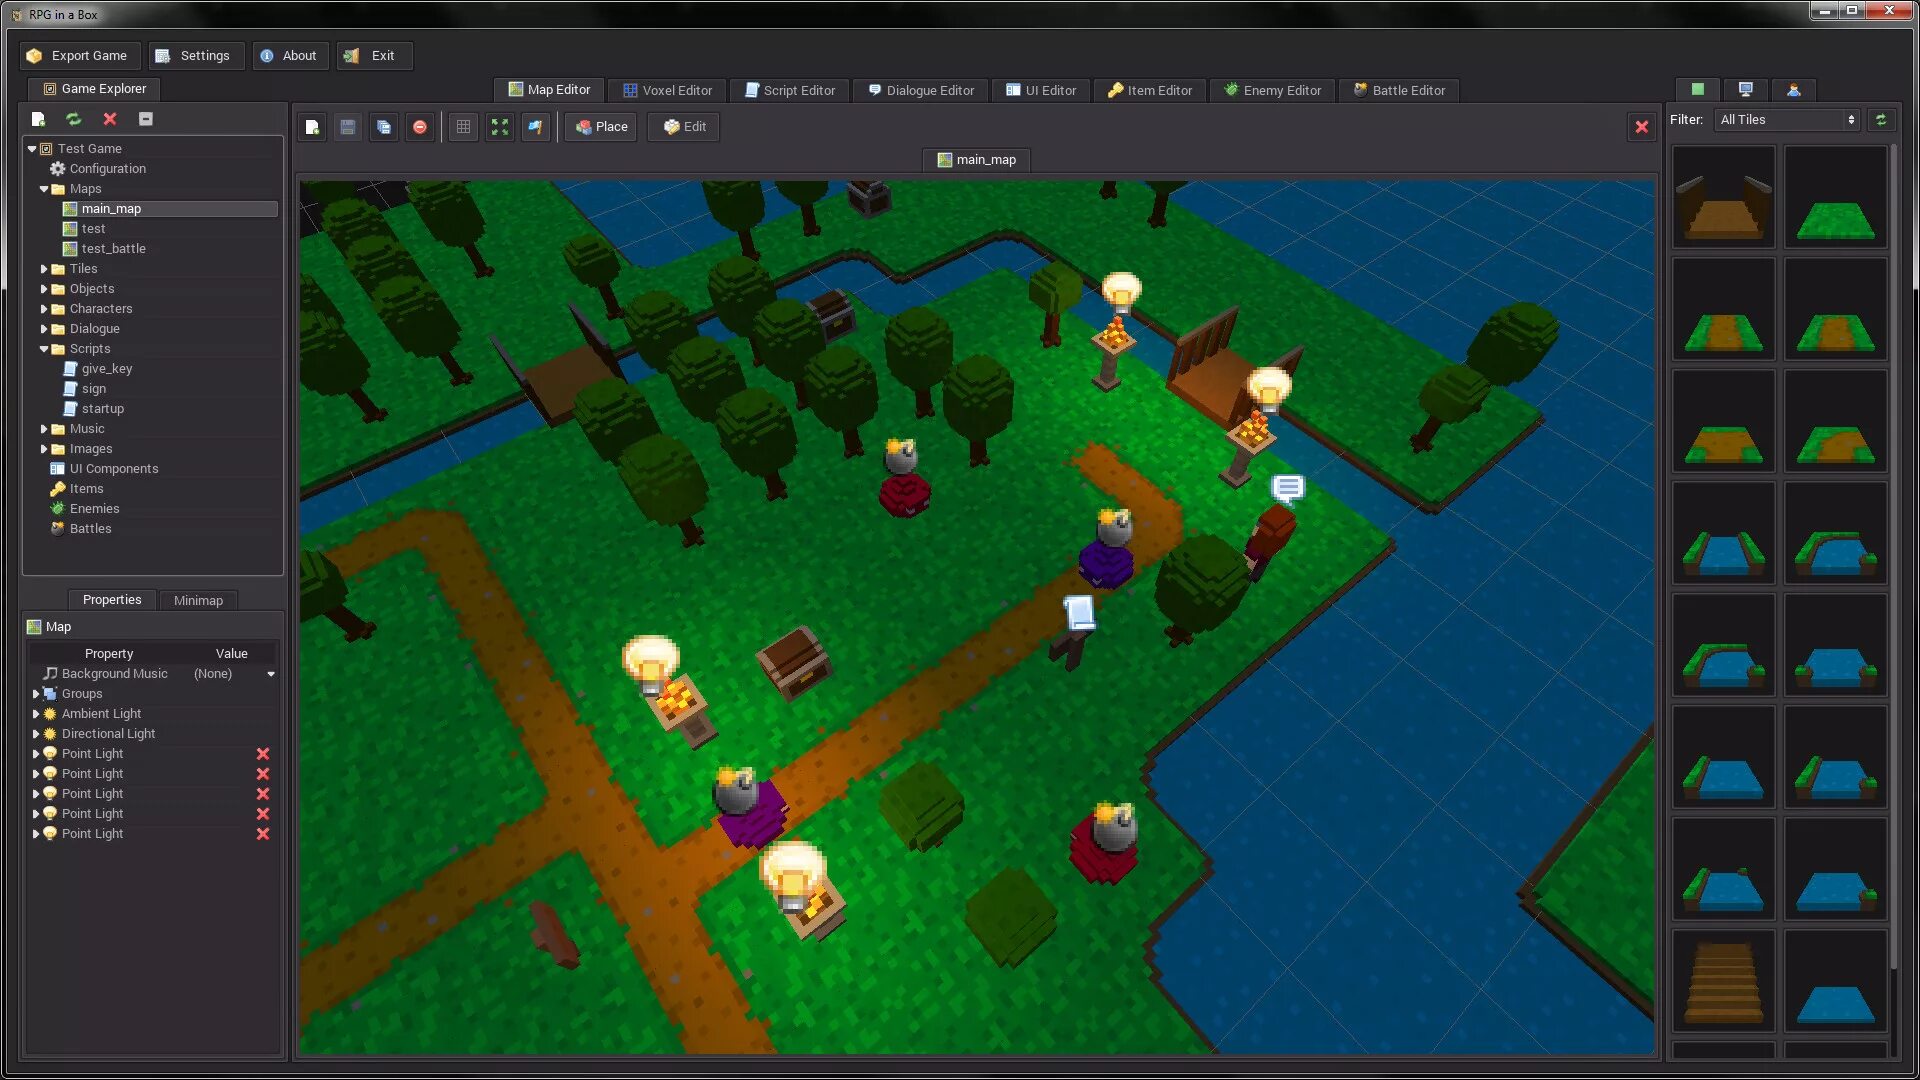Activate Edit mode button

coord(684,127)
